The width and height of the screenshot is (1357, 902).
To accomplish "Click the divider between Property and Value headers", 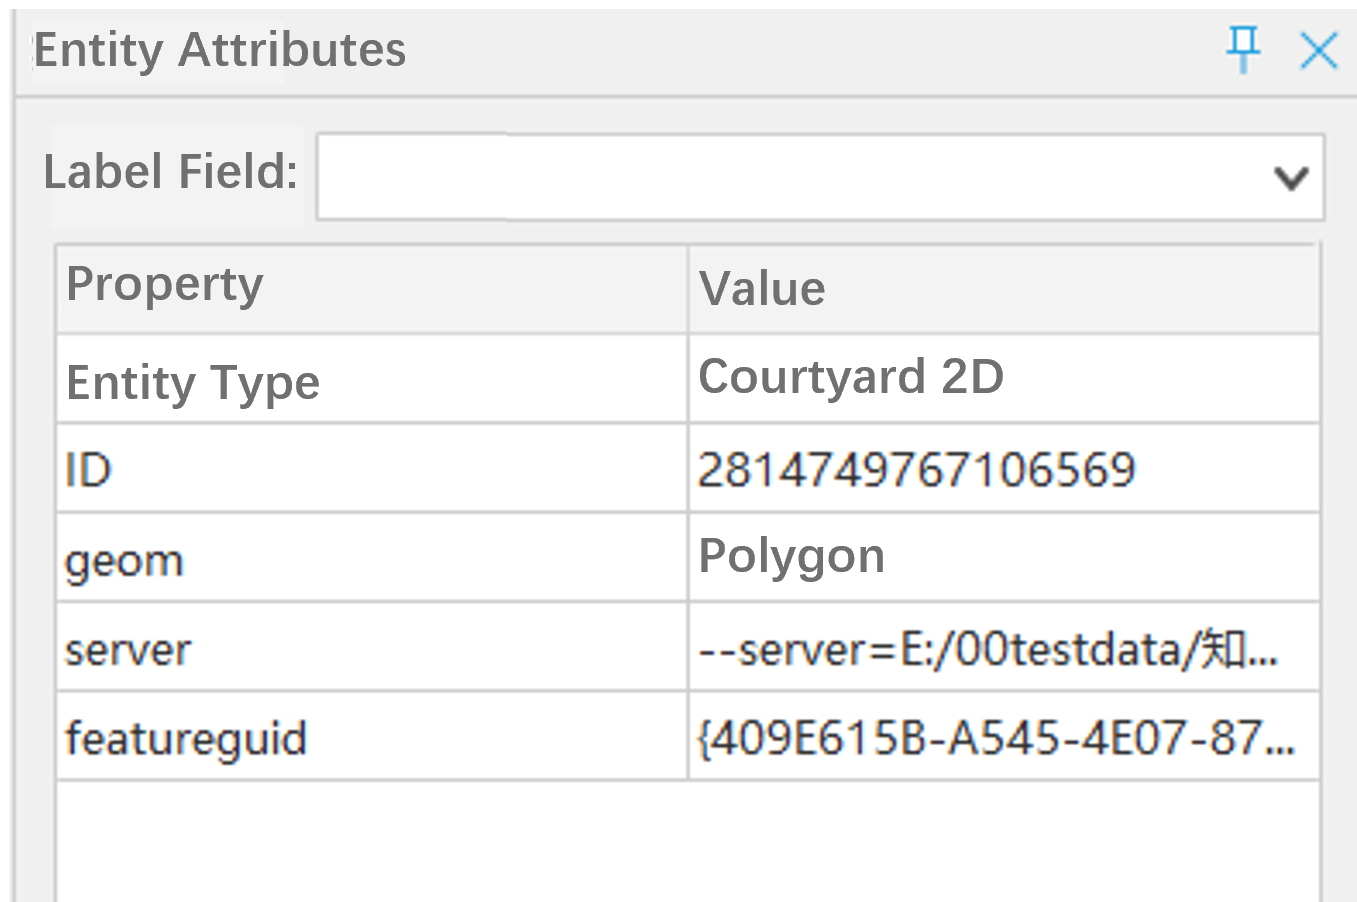I will [x=688, y=288].
